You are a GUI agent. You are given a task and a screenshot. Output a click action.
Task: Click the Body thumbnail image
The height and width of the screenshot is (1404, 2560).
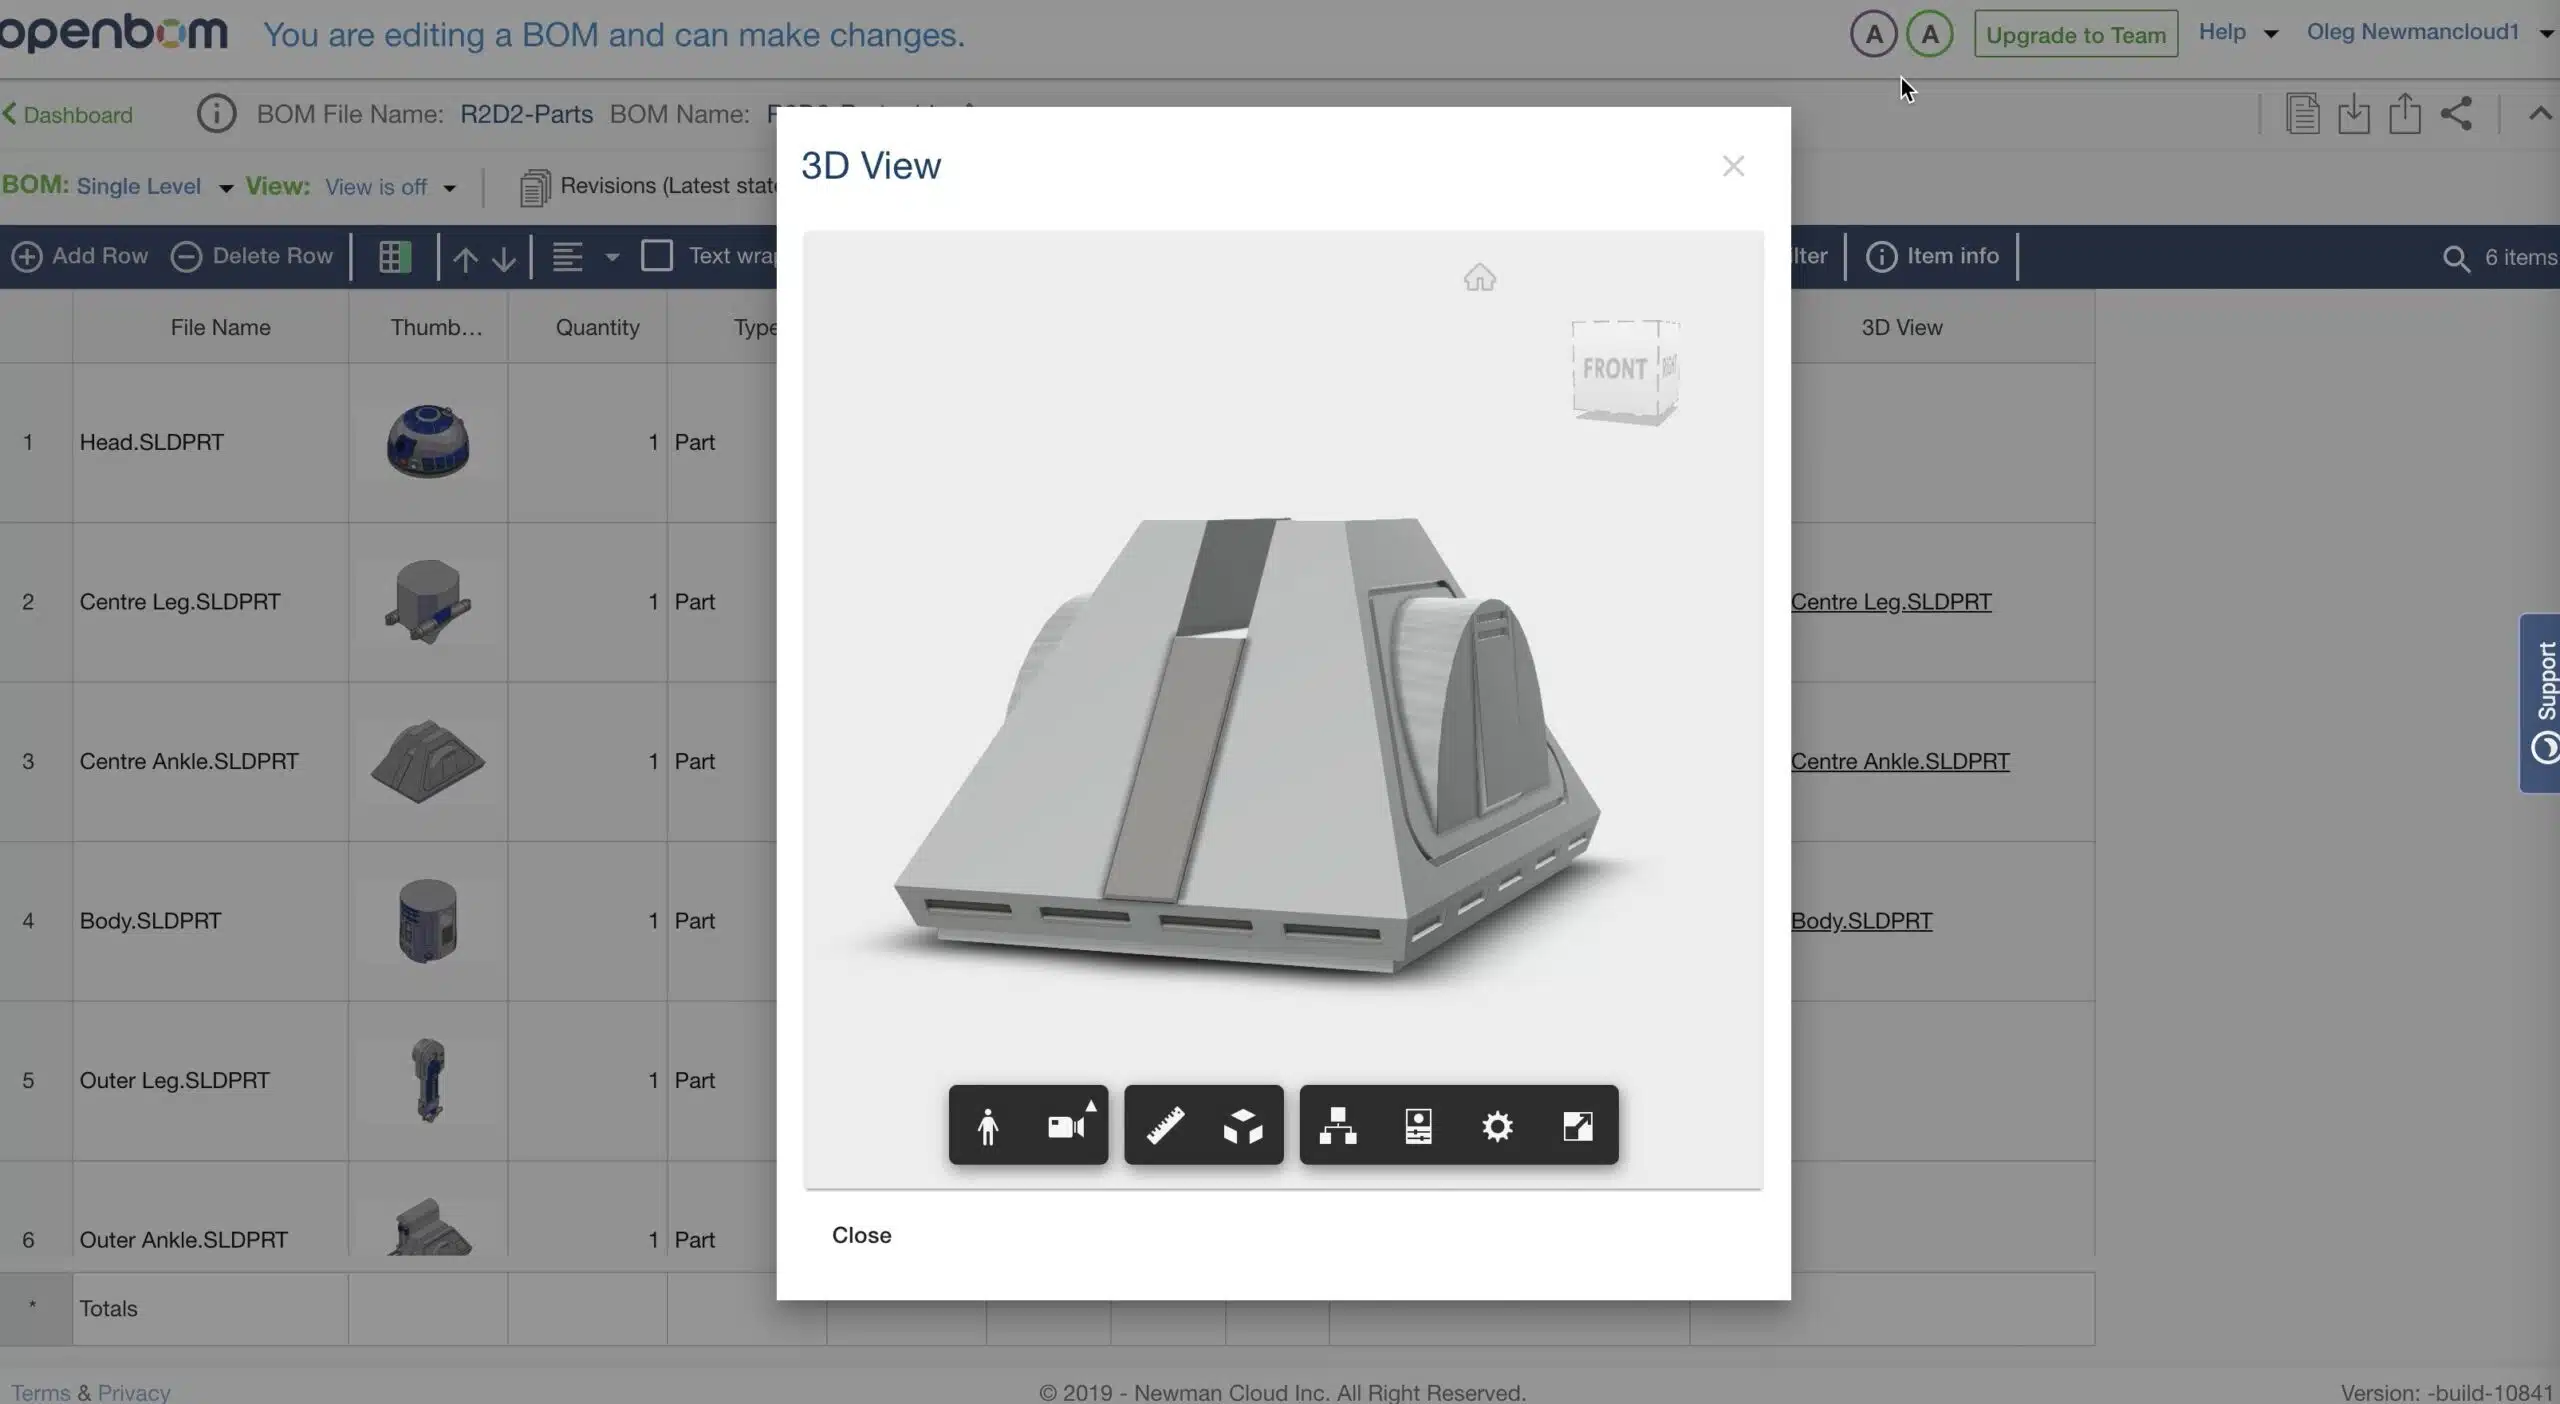tap(427, 920)
